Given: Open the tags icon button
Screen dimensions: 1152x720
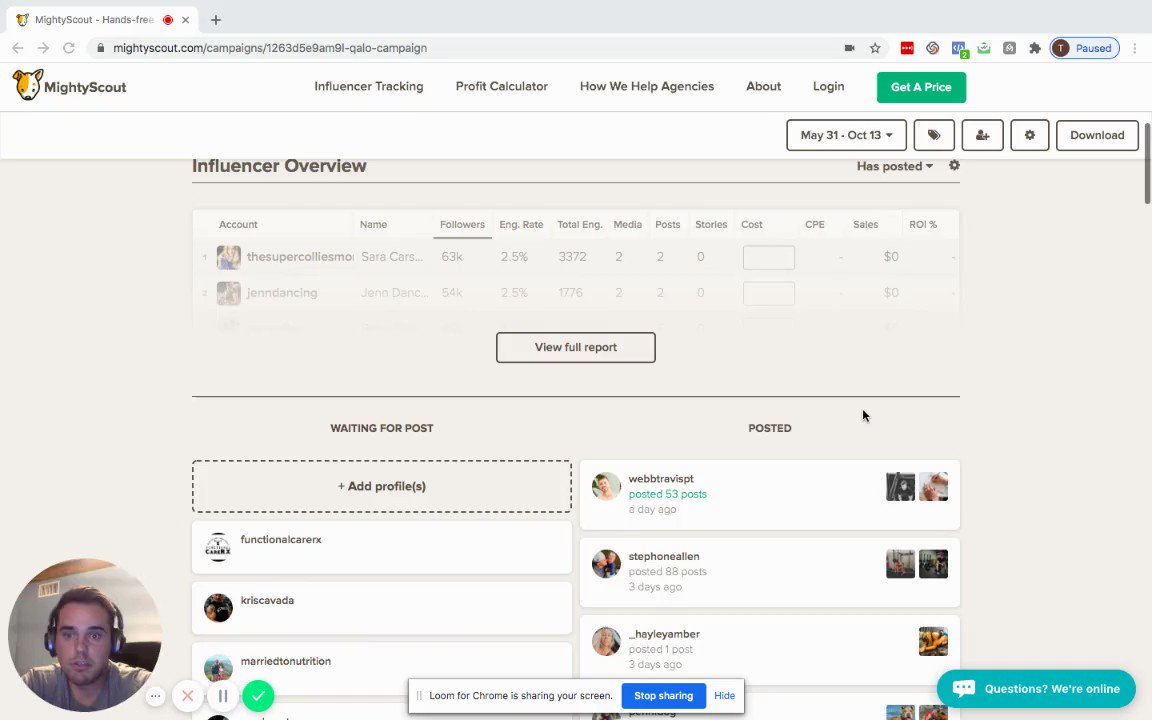Looking at the screenshot, I should tap(934, 135).
